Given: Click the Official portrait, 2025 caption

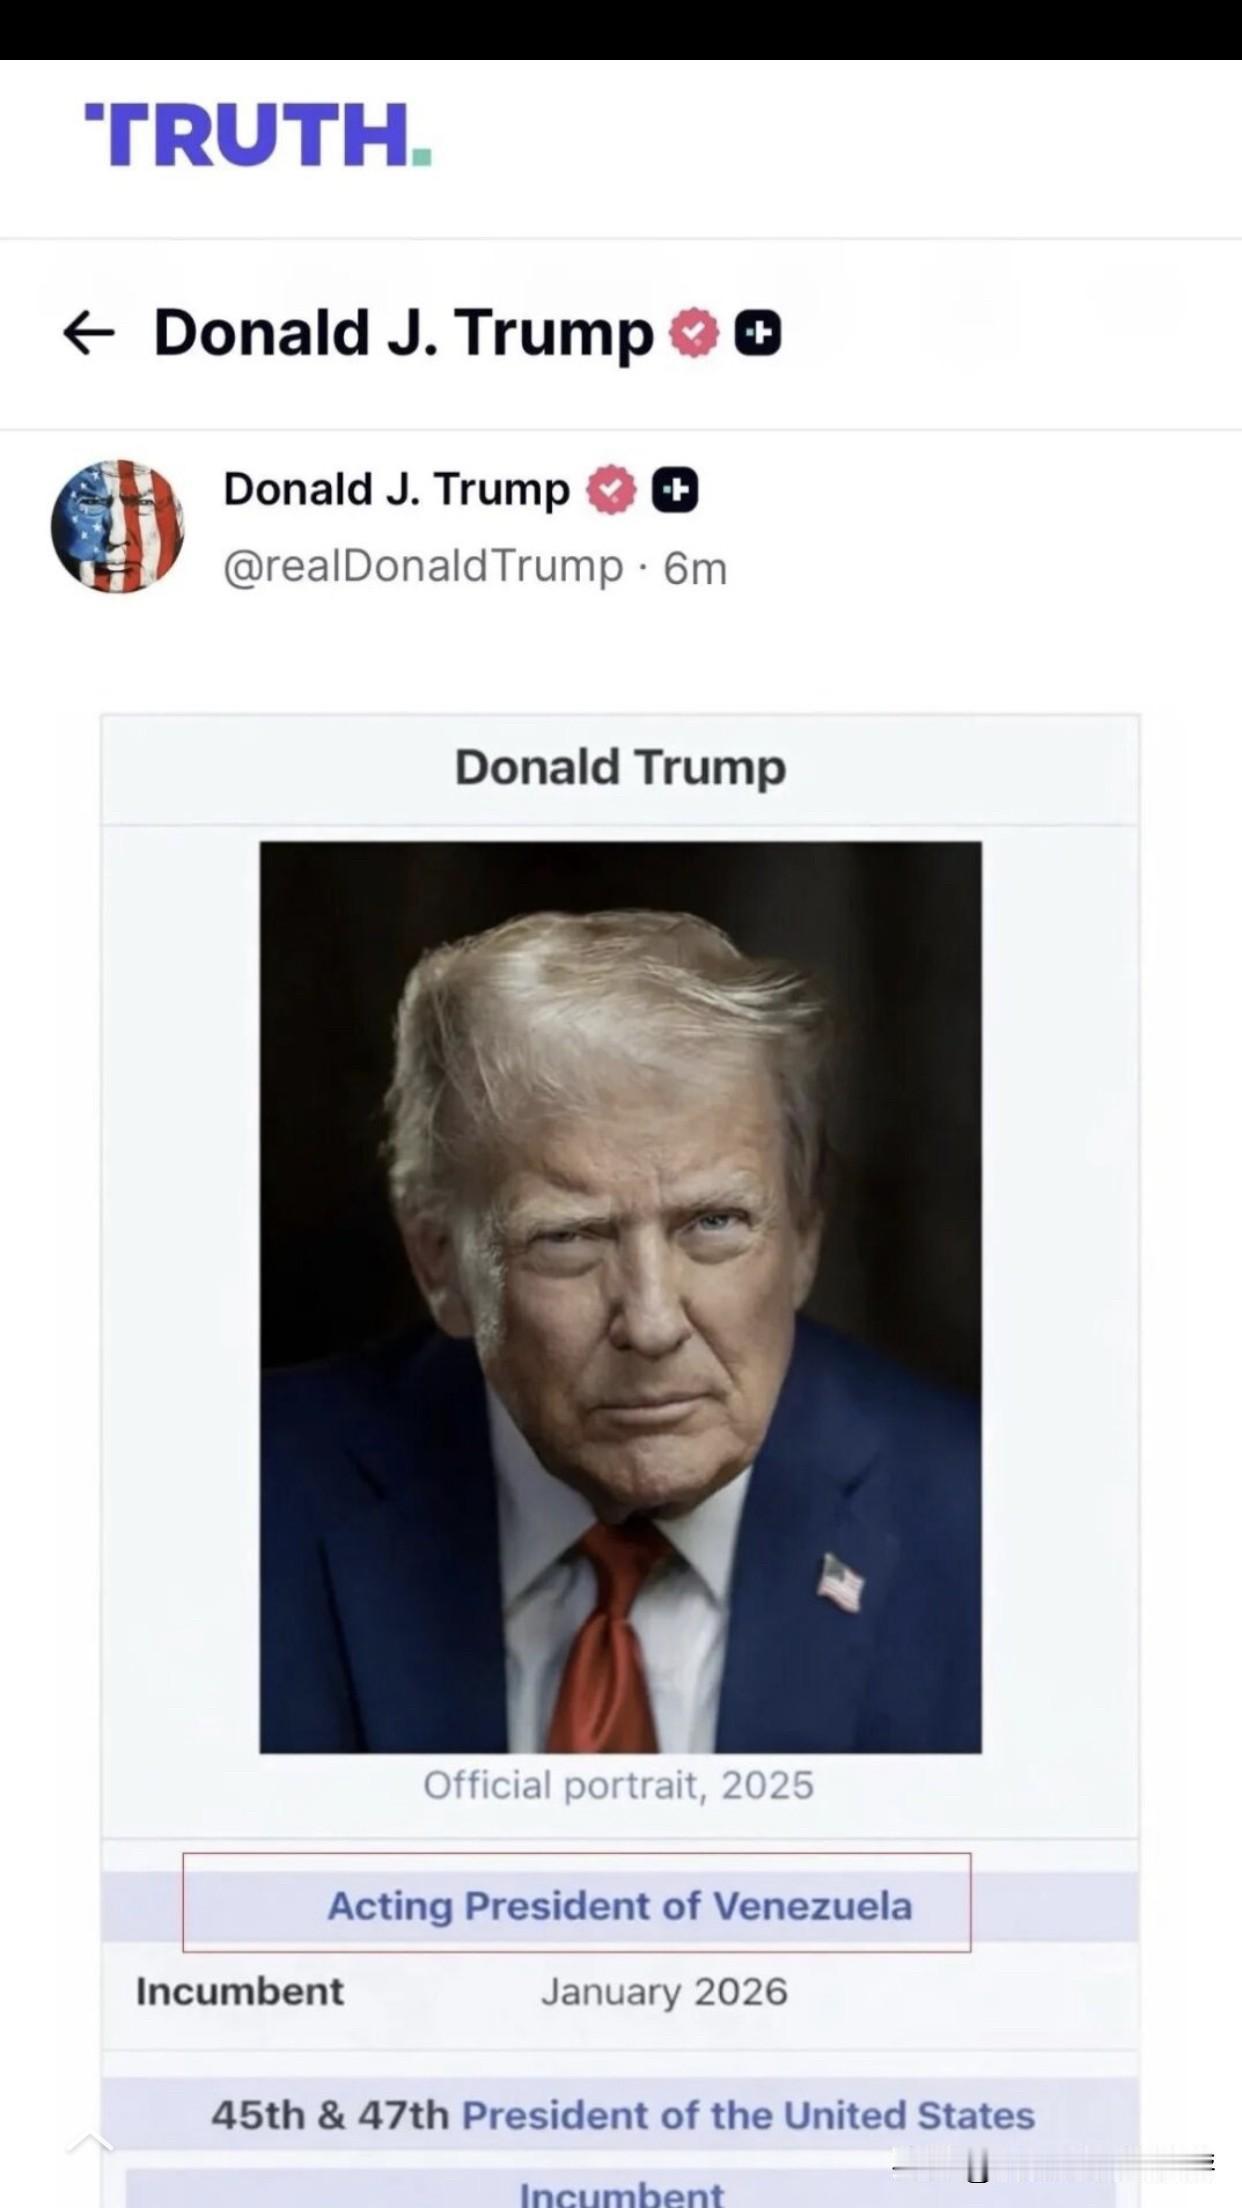Looking at the screenshot, I should [619, 1785].
